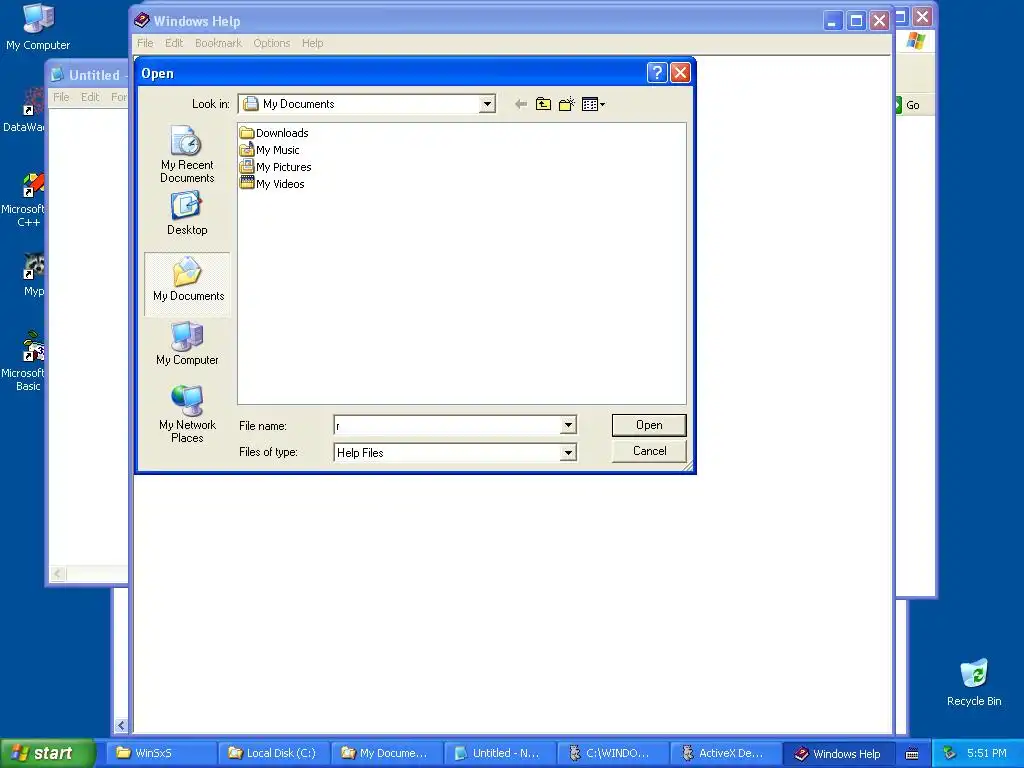
Task: Maximize the Windows Help window
Action: pos(856,21)
